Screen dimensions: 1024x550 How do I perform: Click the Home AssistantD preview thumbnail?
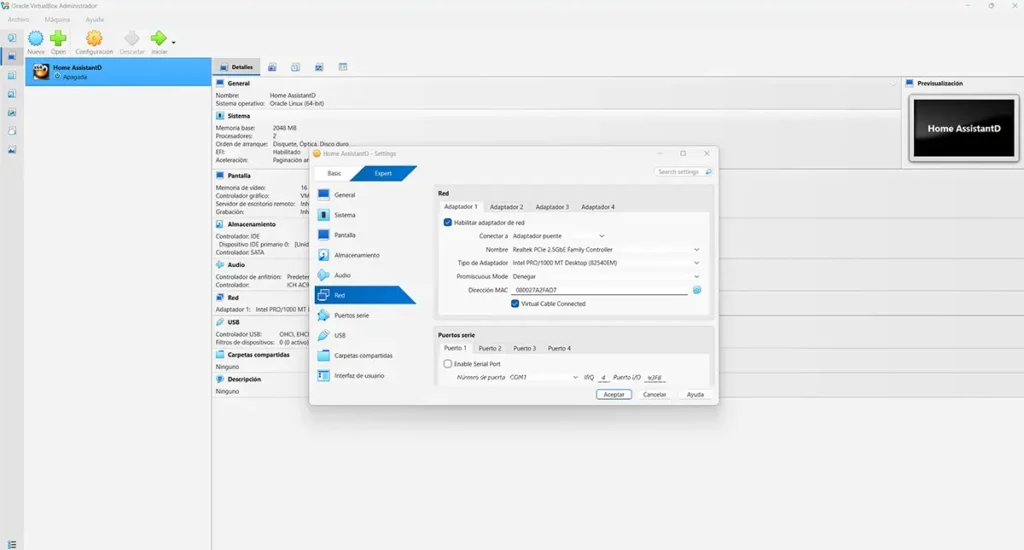964,128
